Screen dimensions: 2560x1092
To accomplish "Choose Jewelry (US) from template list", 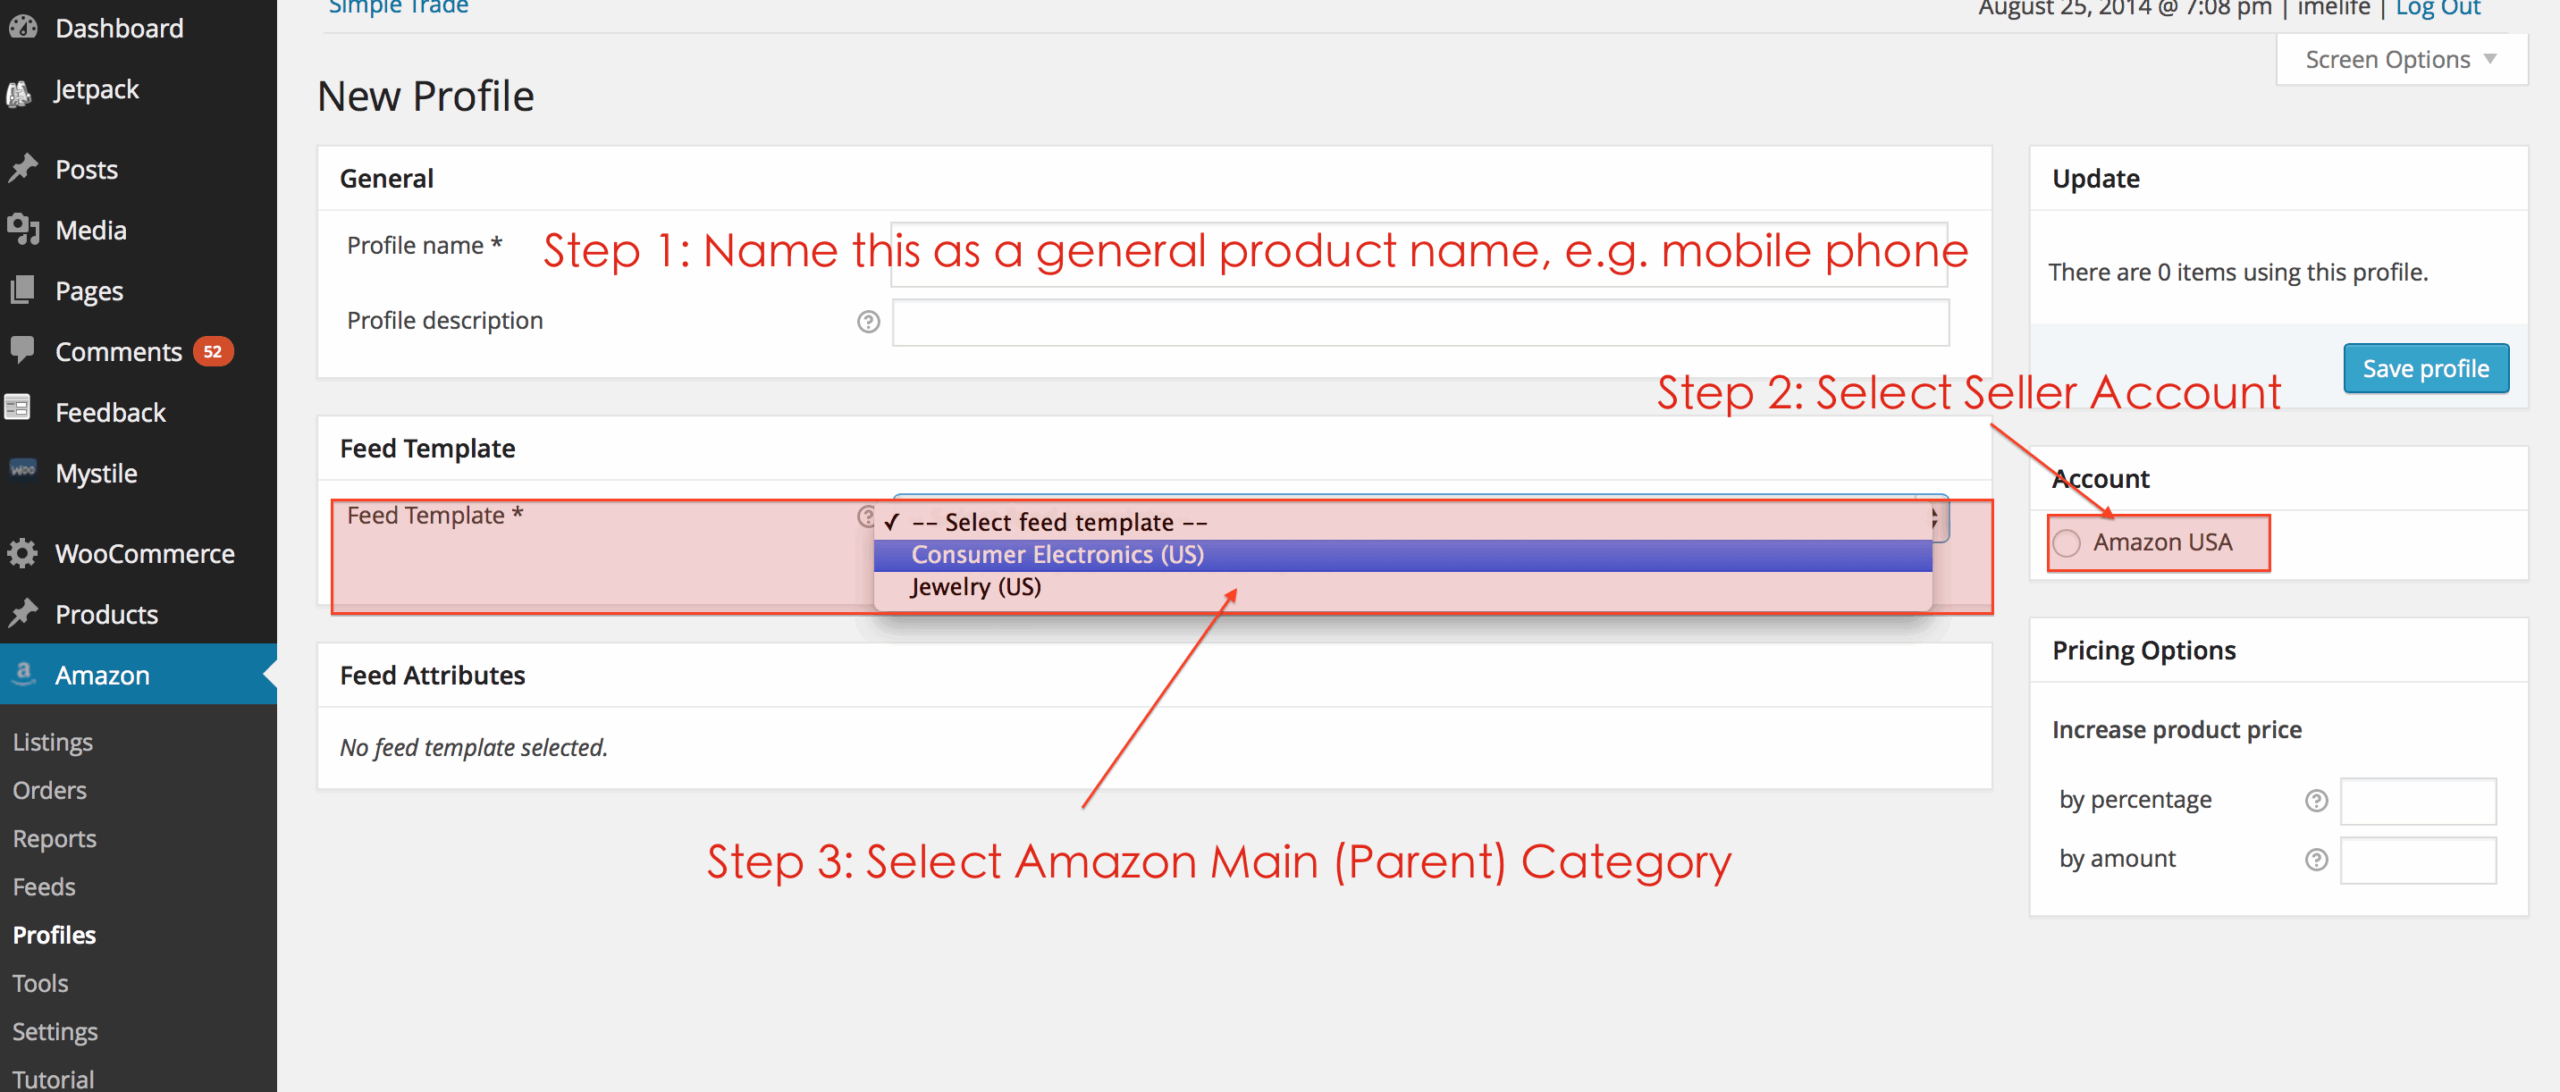I will [x=975, y=587].
